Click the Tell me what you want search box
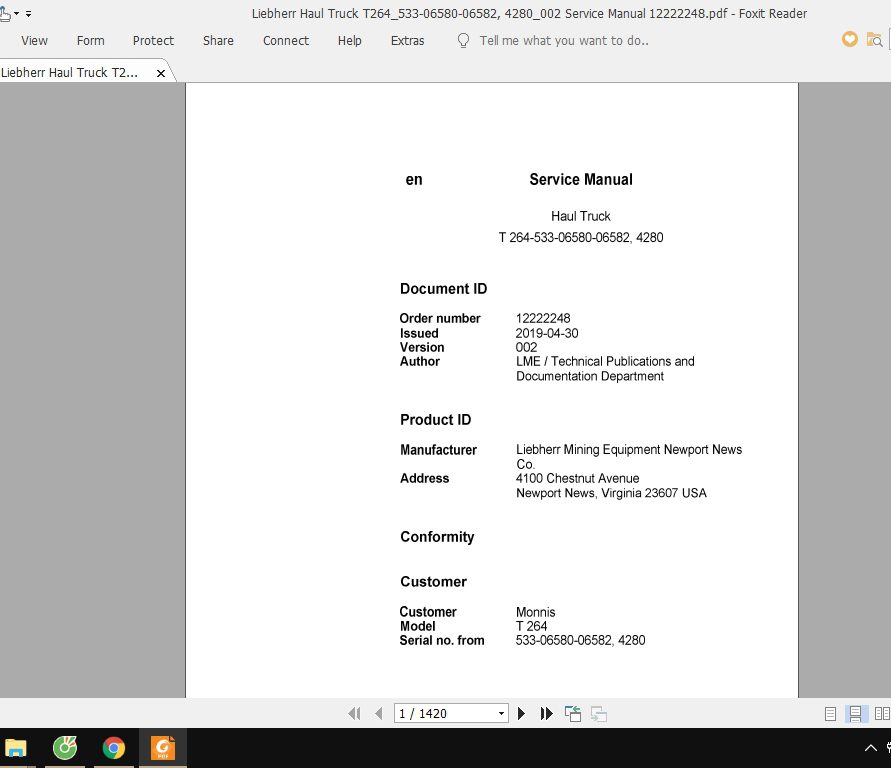Viewport: 891px width, 768px height. point(564,41)
